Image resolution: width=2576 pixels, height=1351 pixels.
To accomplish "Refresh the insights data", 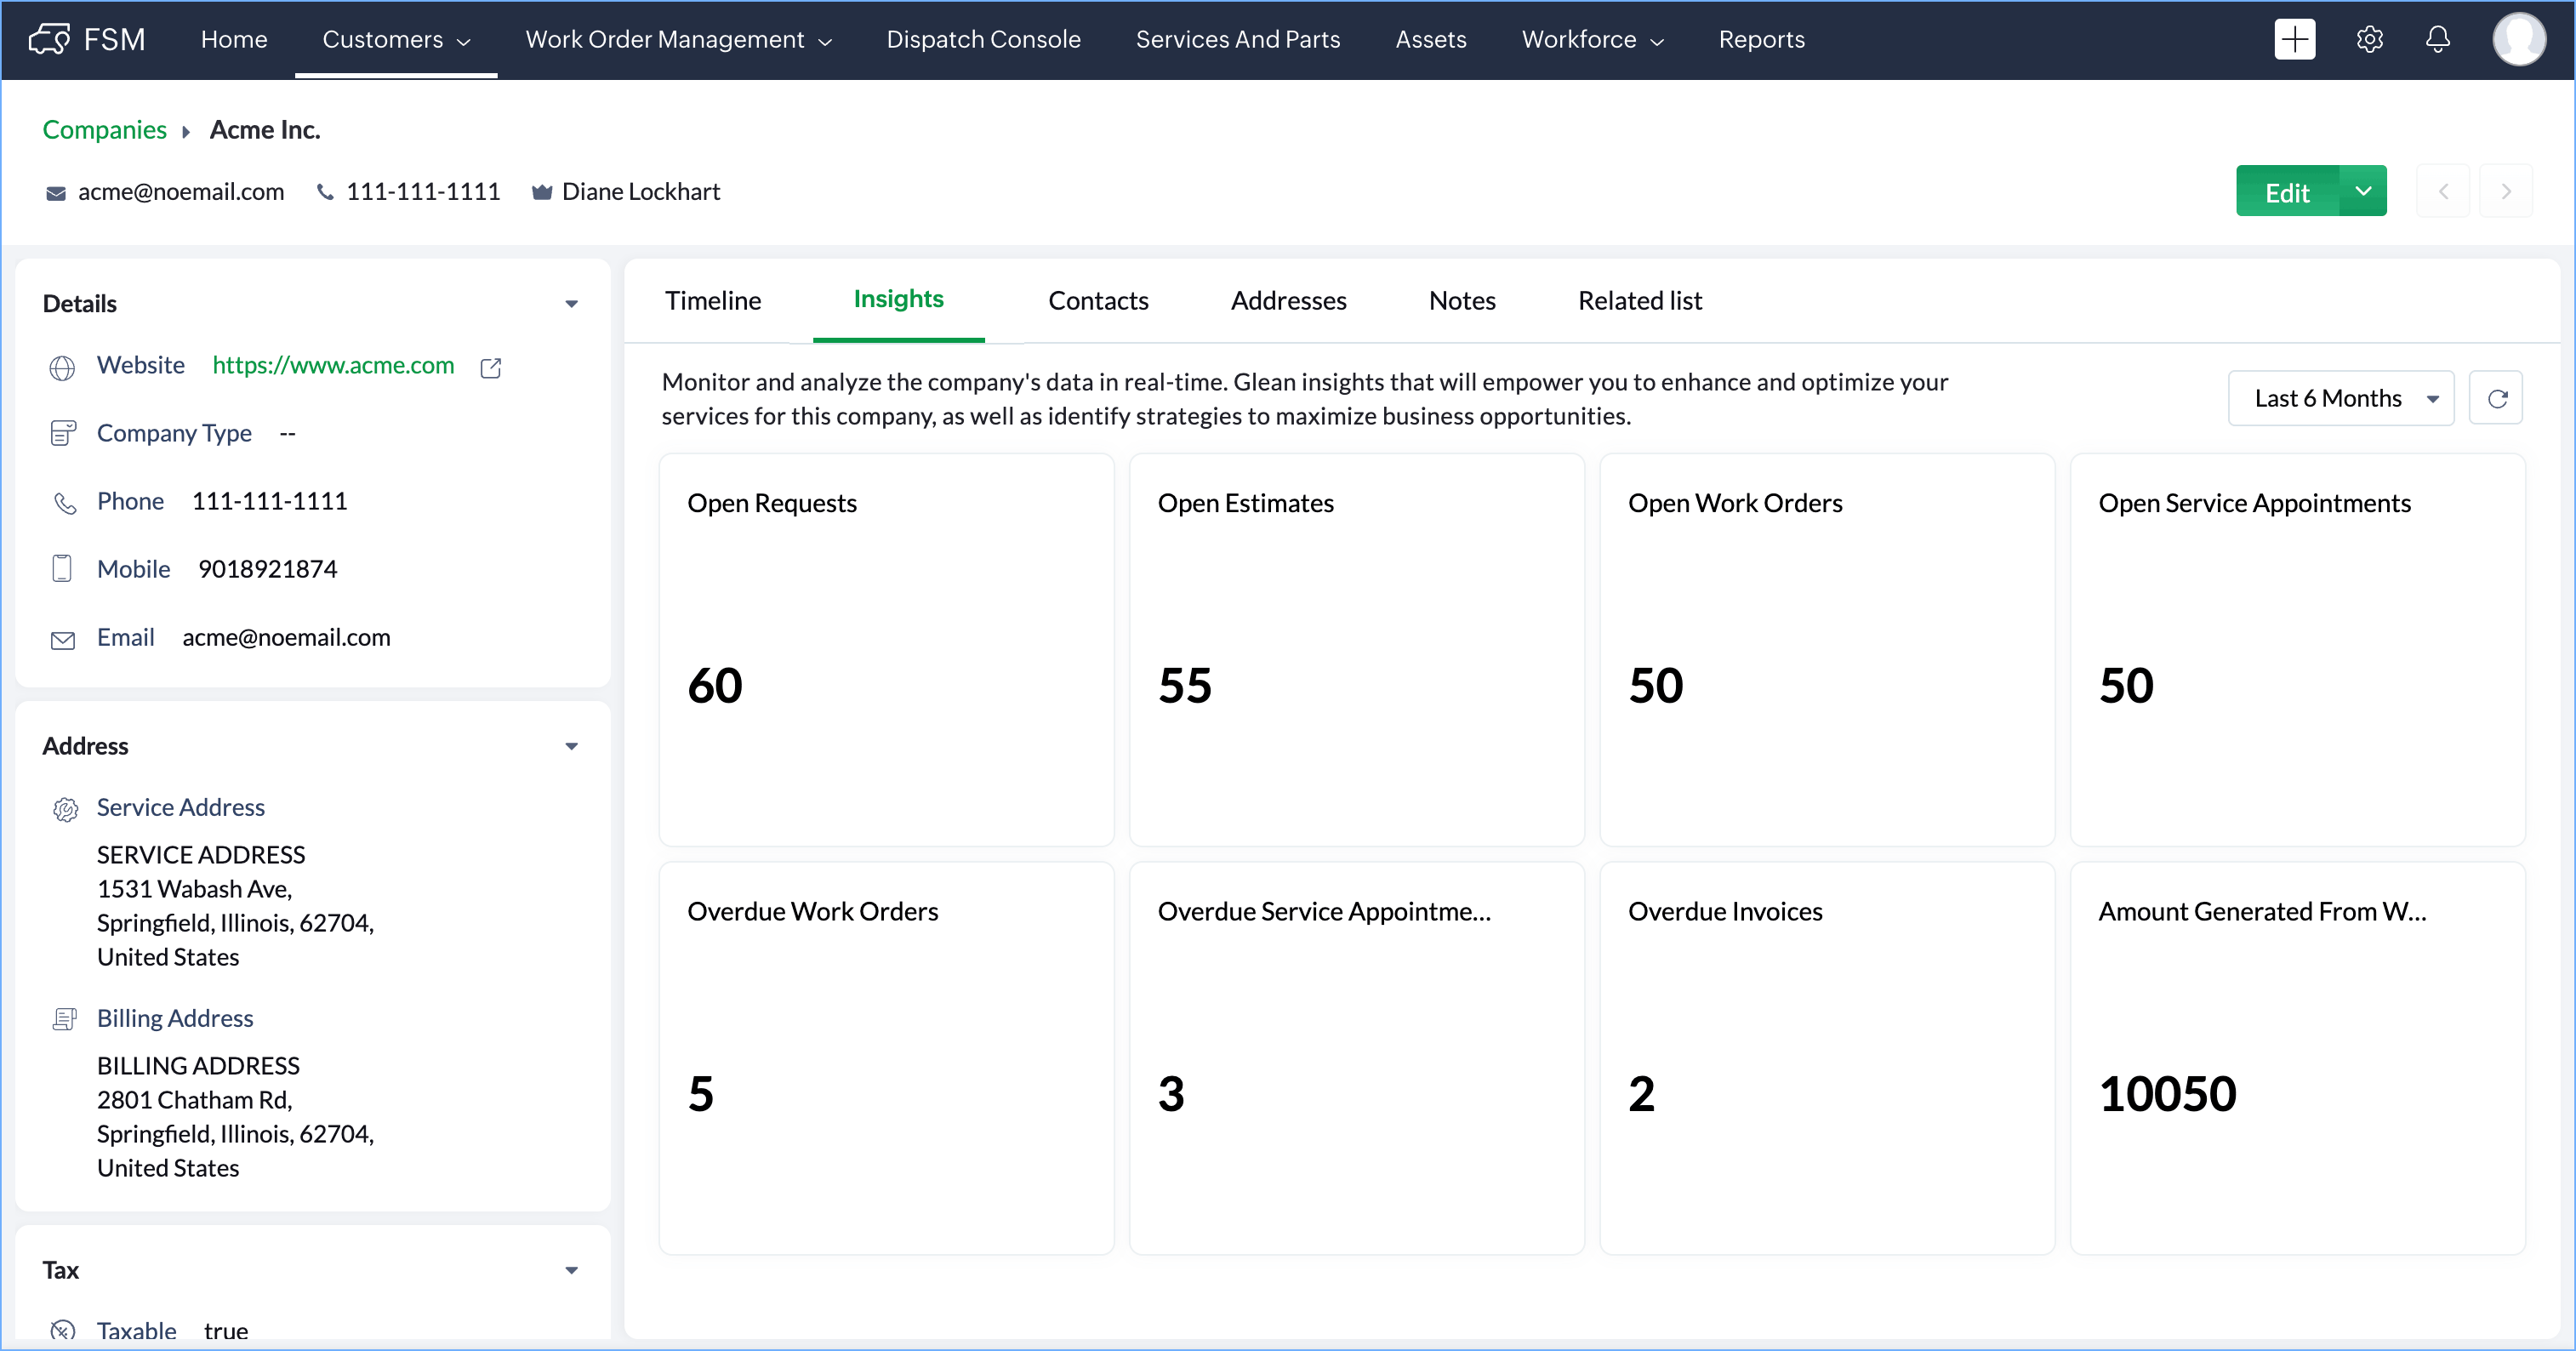I will tap(2496, 398).
